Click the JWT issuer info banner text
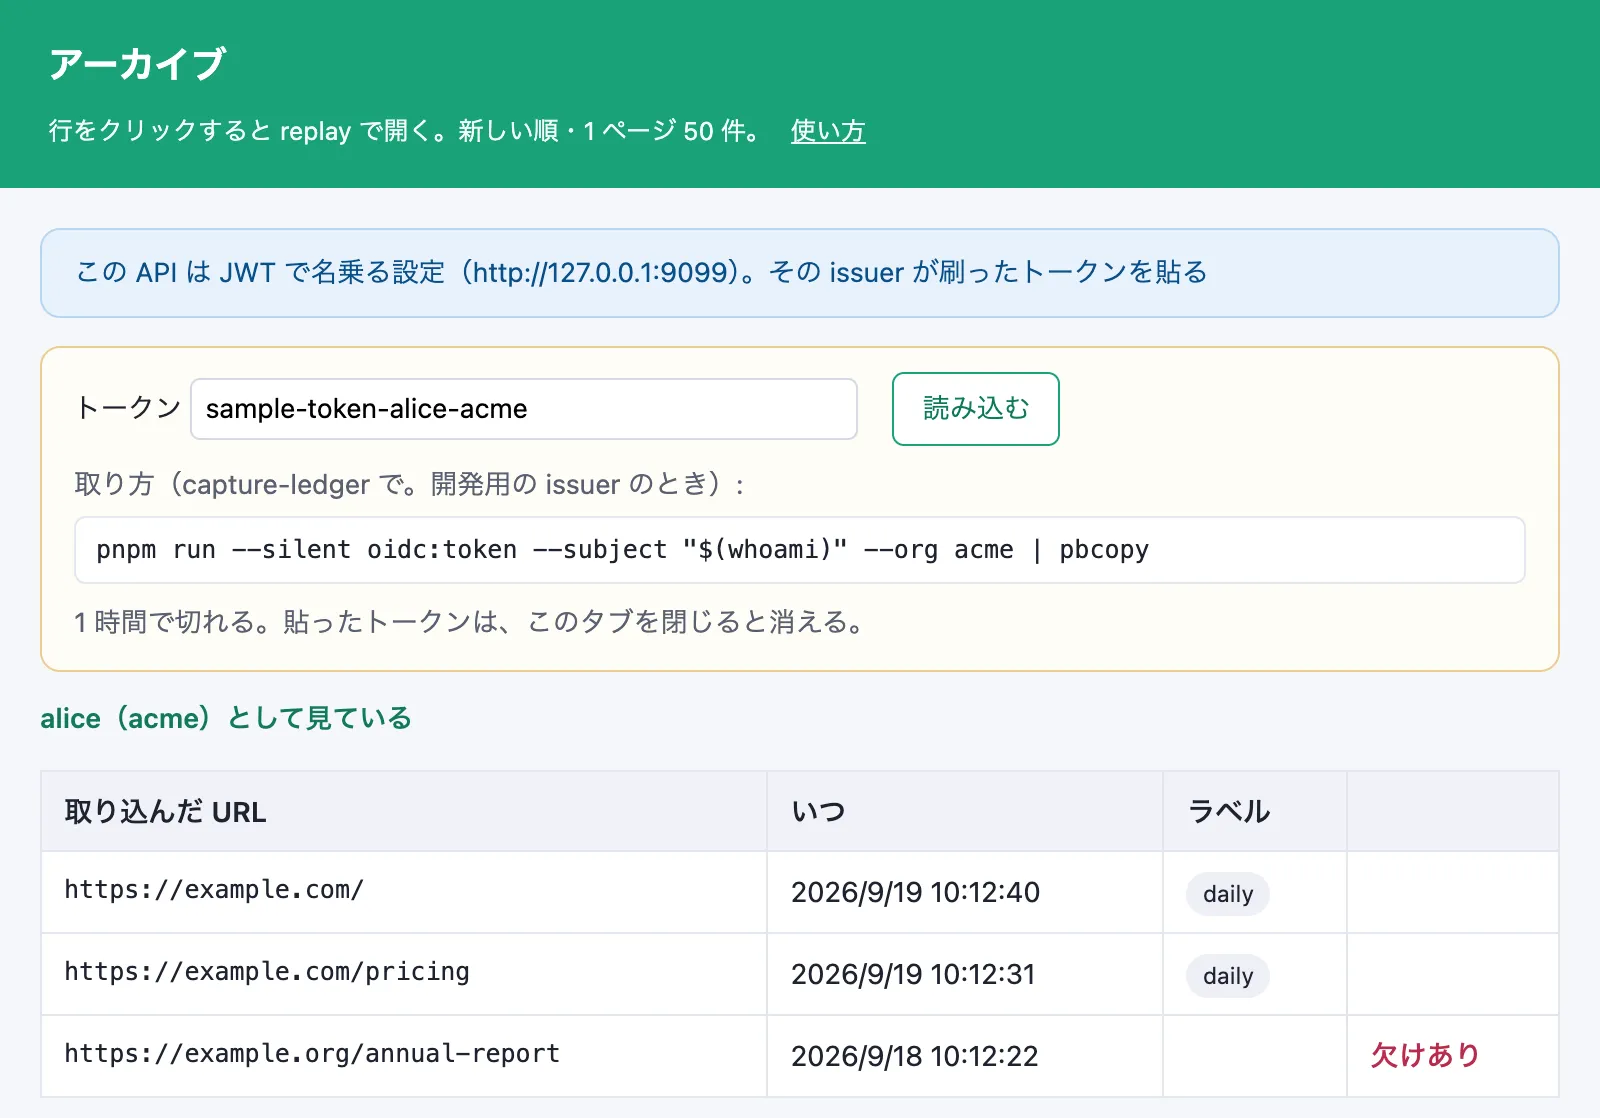The height and width of the screenshot is (1118, 1600). click(642, 272)
